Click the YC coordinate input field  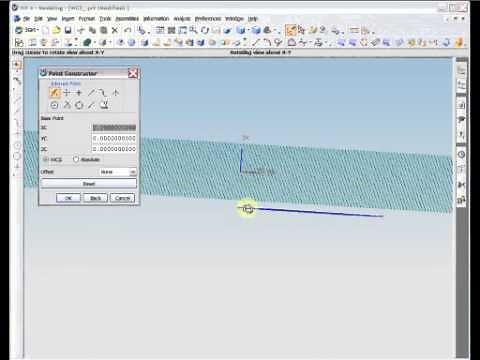(x=114, y=138)
